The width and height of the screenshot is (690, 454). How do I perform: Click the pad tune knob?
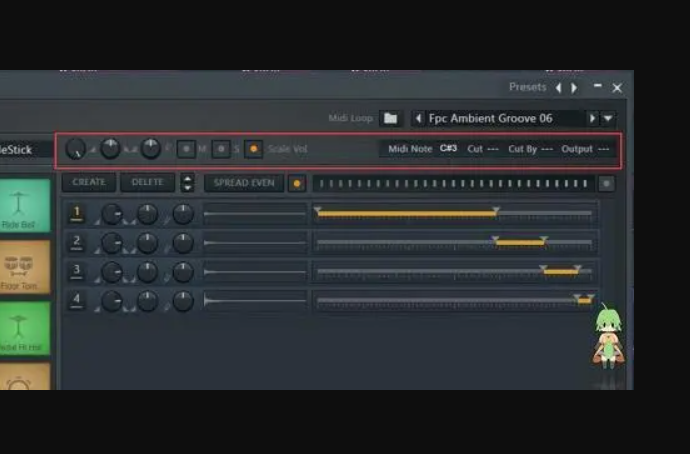(x=150, y=148)
